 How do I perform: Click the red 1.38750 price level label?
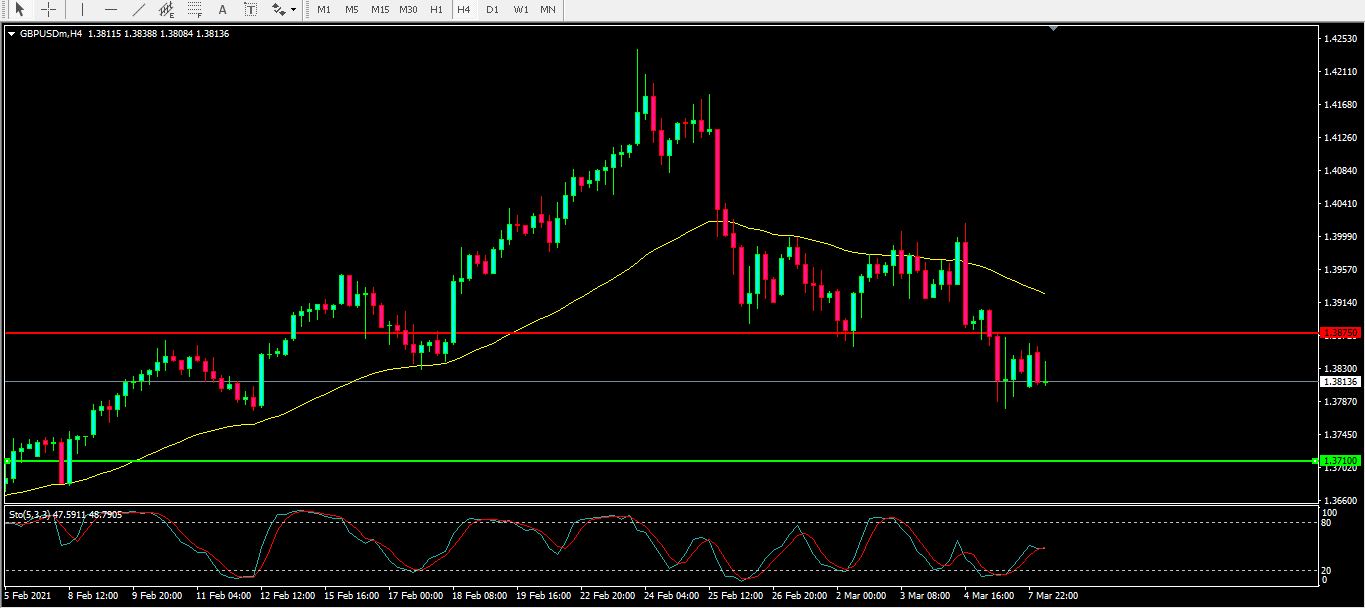(1339, 332)
